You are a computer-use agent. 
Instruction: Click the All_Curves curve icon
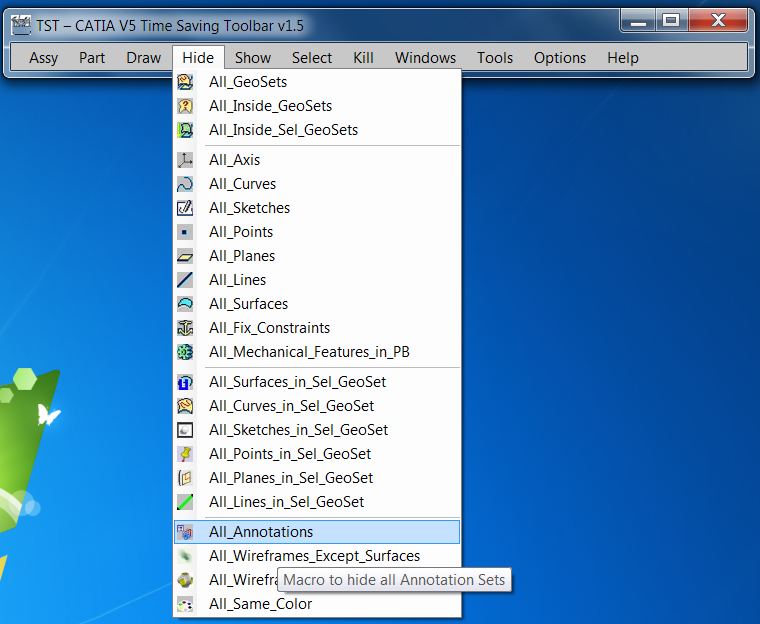tap(185, 184)
